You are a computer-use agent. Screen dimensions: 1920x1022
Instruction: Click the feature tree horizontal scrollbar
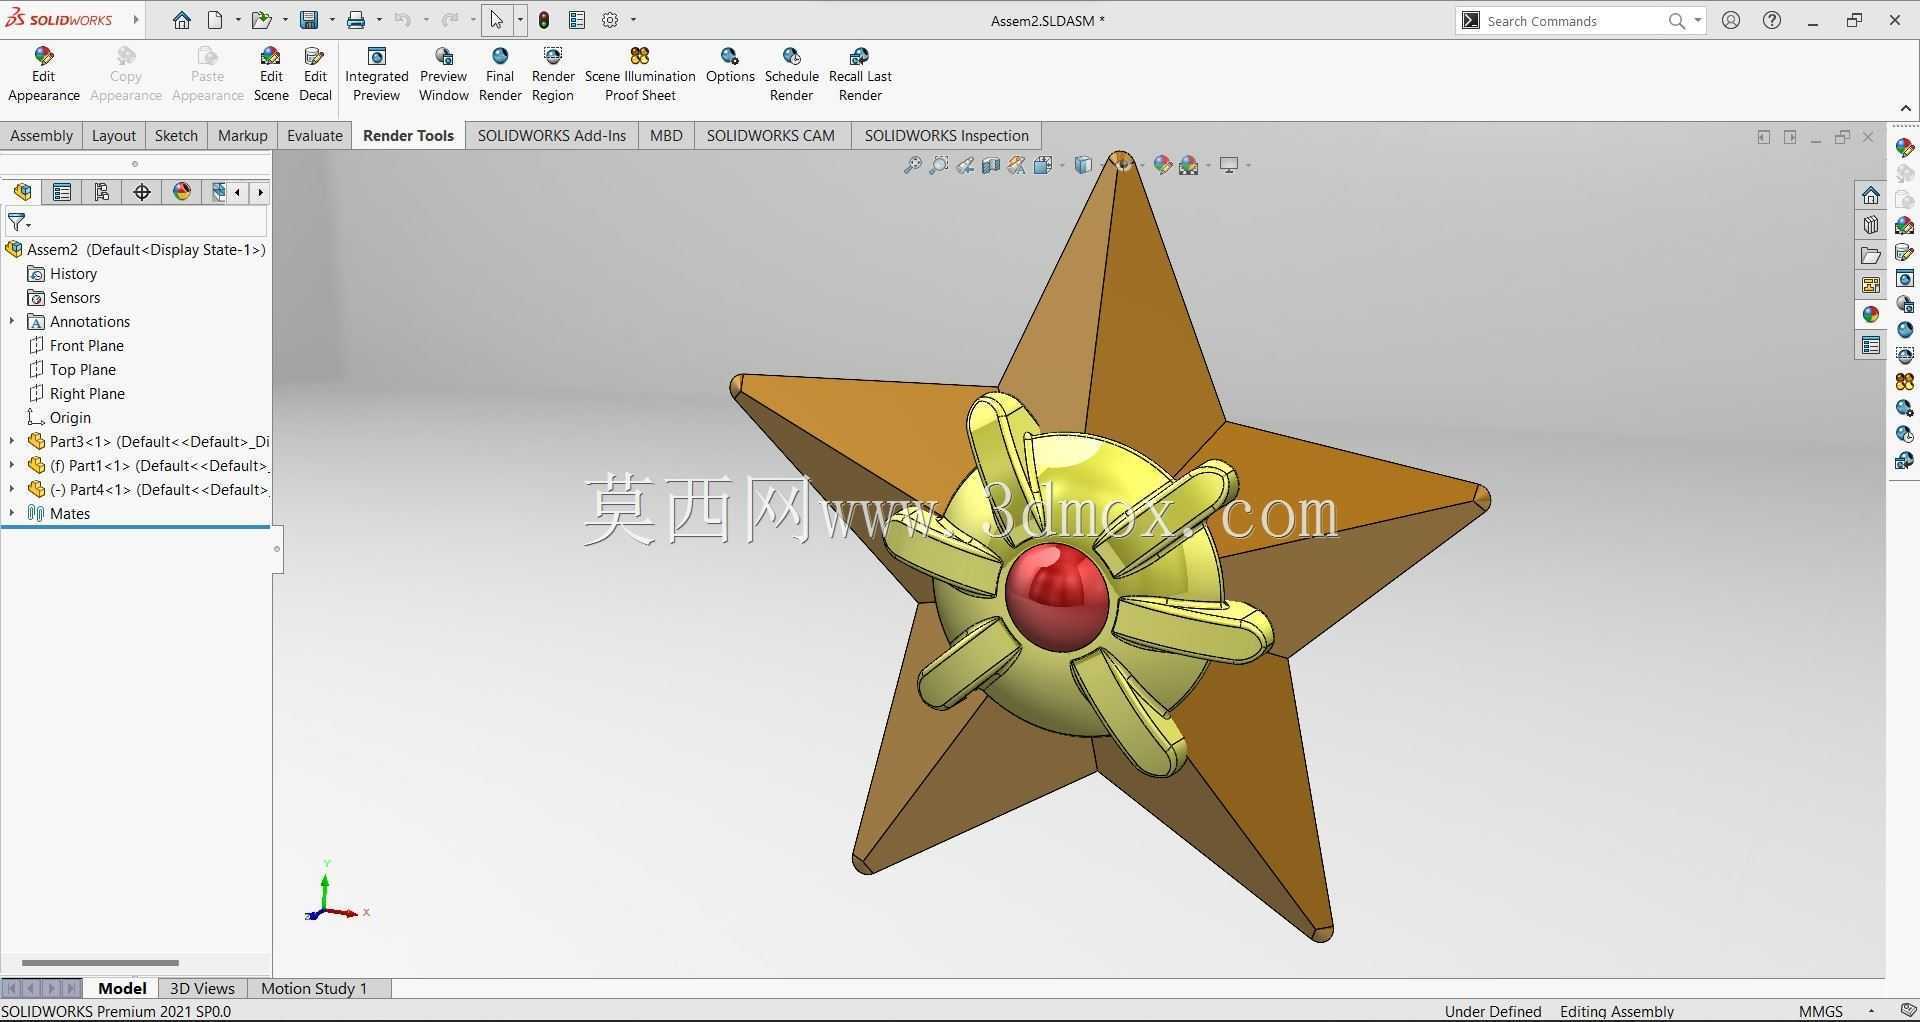(x=100, y=963)
